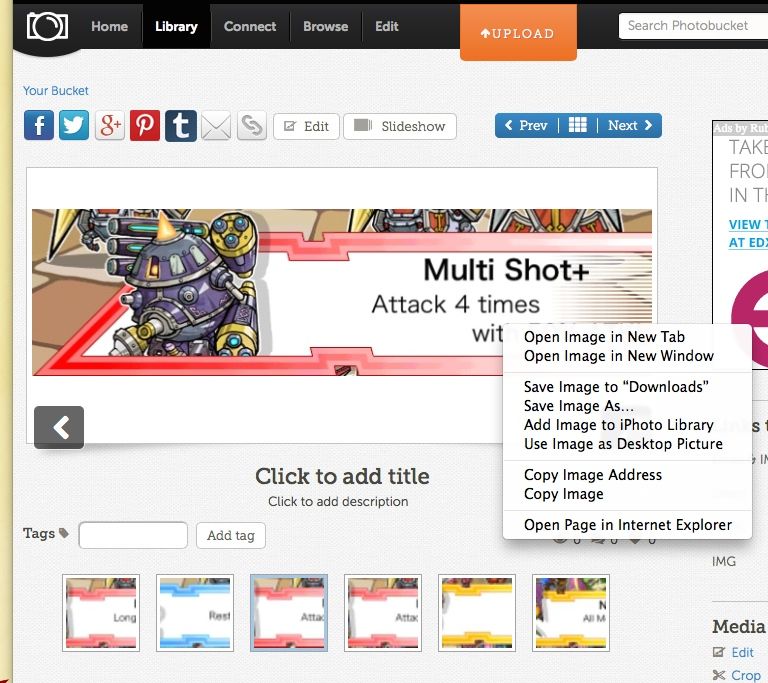Share image via Facebook icon

(38, 126)
